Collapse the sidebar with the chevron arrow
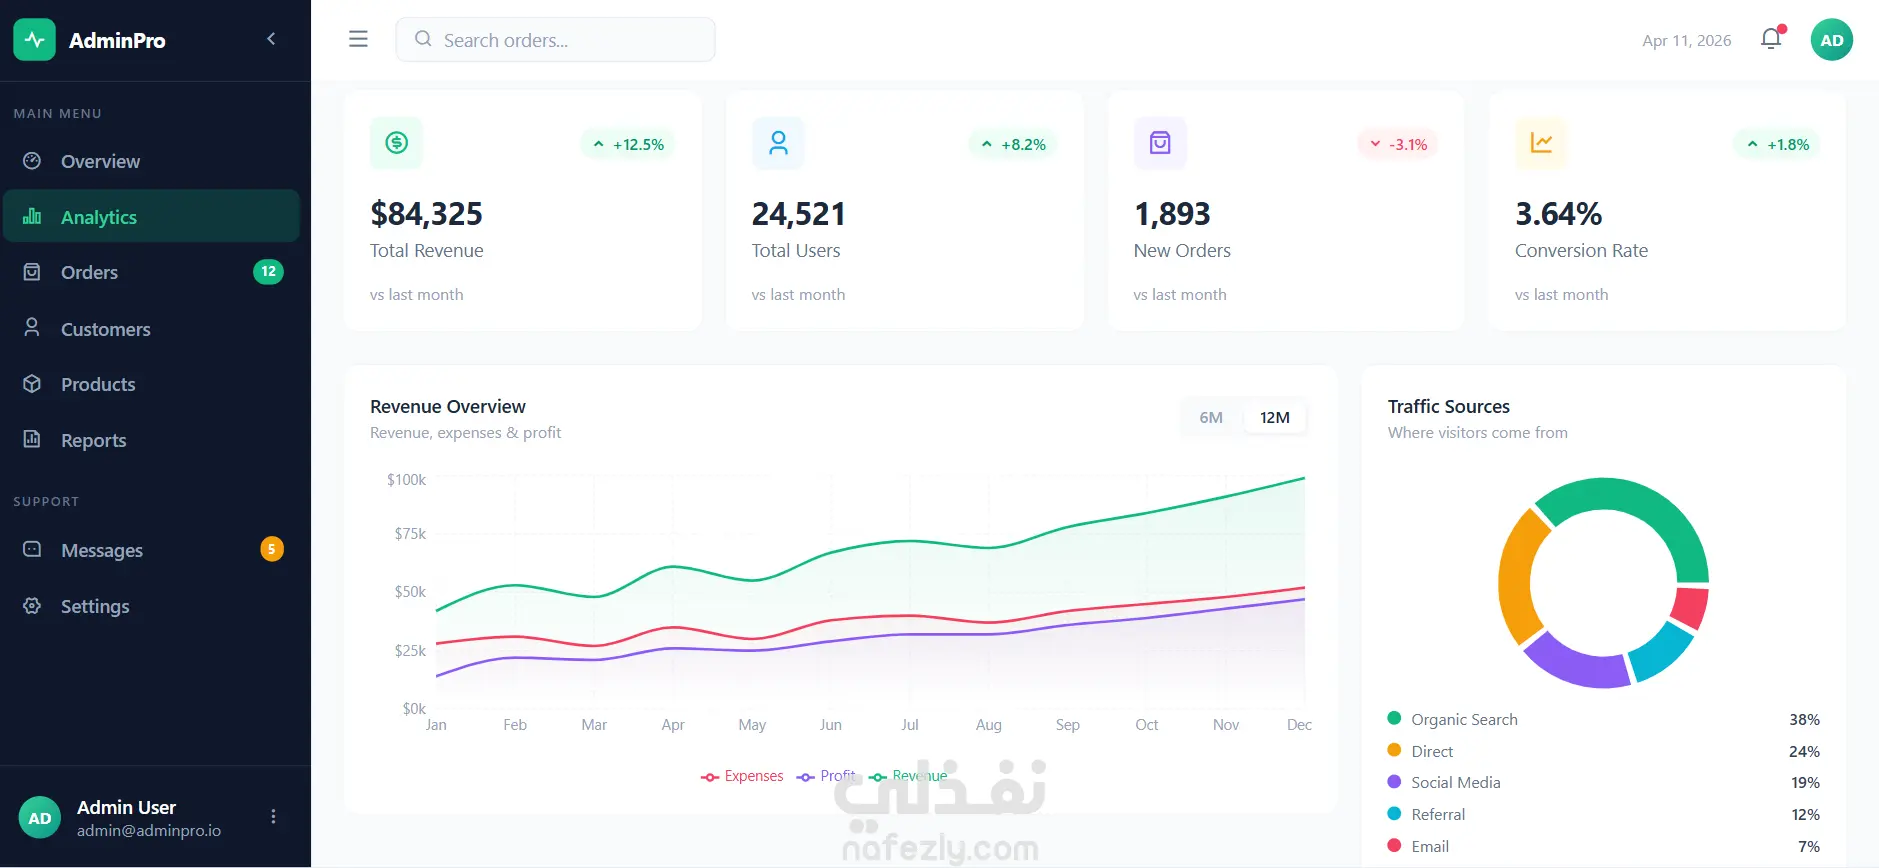Viewport: 1879px width, 868px height. click(271, 39)
